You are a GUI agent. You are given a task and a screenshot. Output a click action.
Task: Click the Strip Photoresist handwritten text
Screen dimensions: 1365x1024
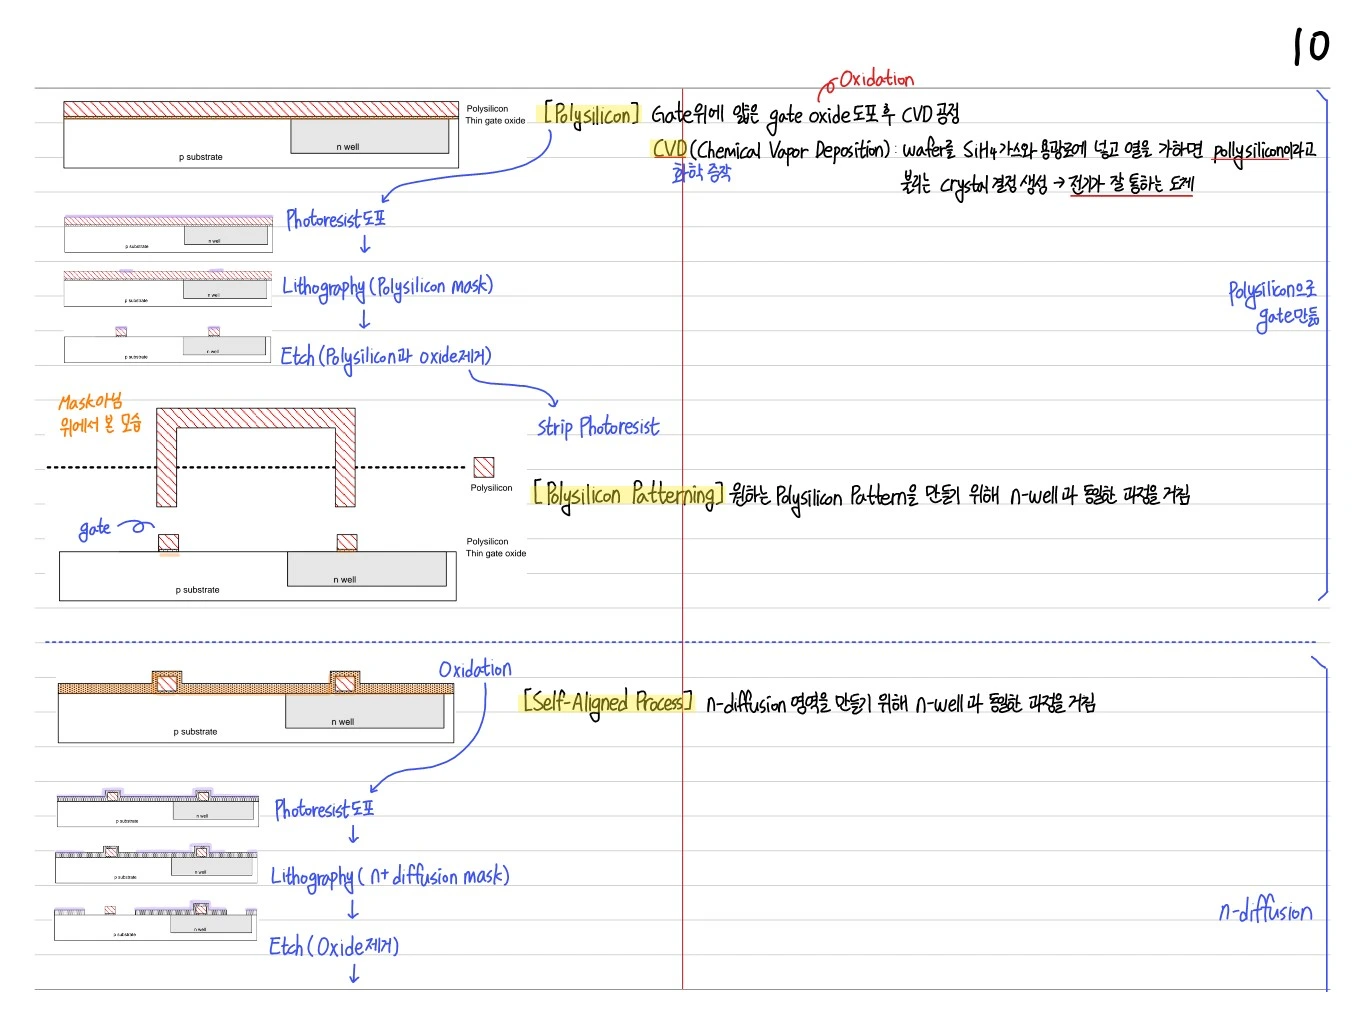(598, 427)
